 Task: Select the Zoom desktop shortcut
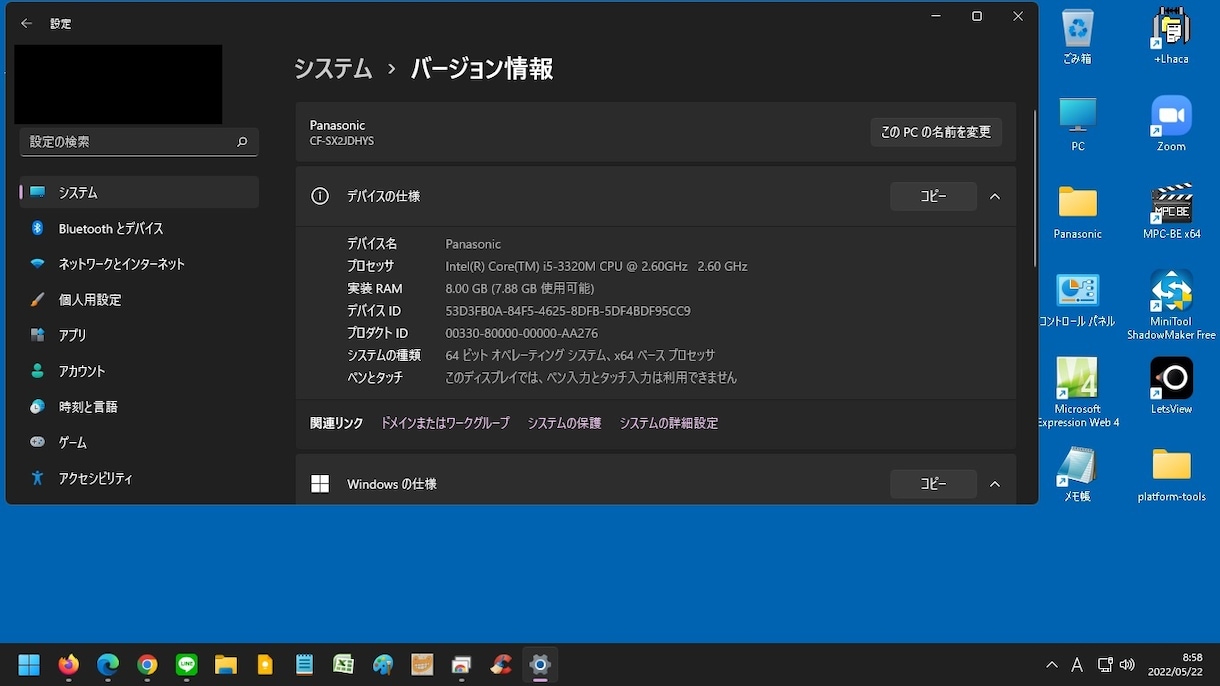(x=1171, y=124)
